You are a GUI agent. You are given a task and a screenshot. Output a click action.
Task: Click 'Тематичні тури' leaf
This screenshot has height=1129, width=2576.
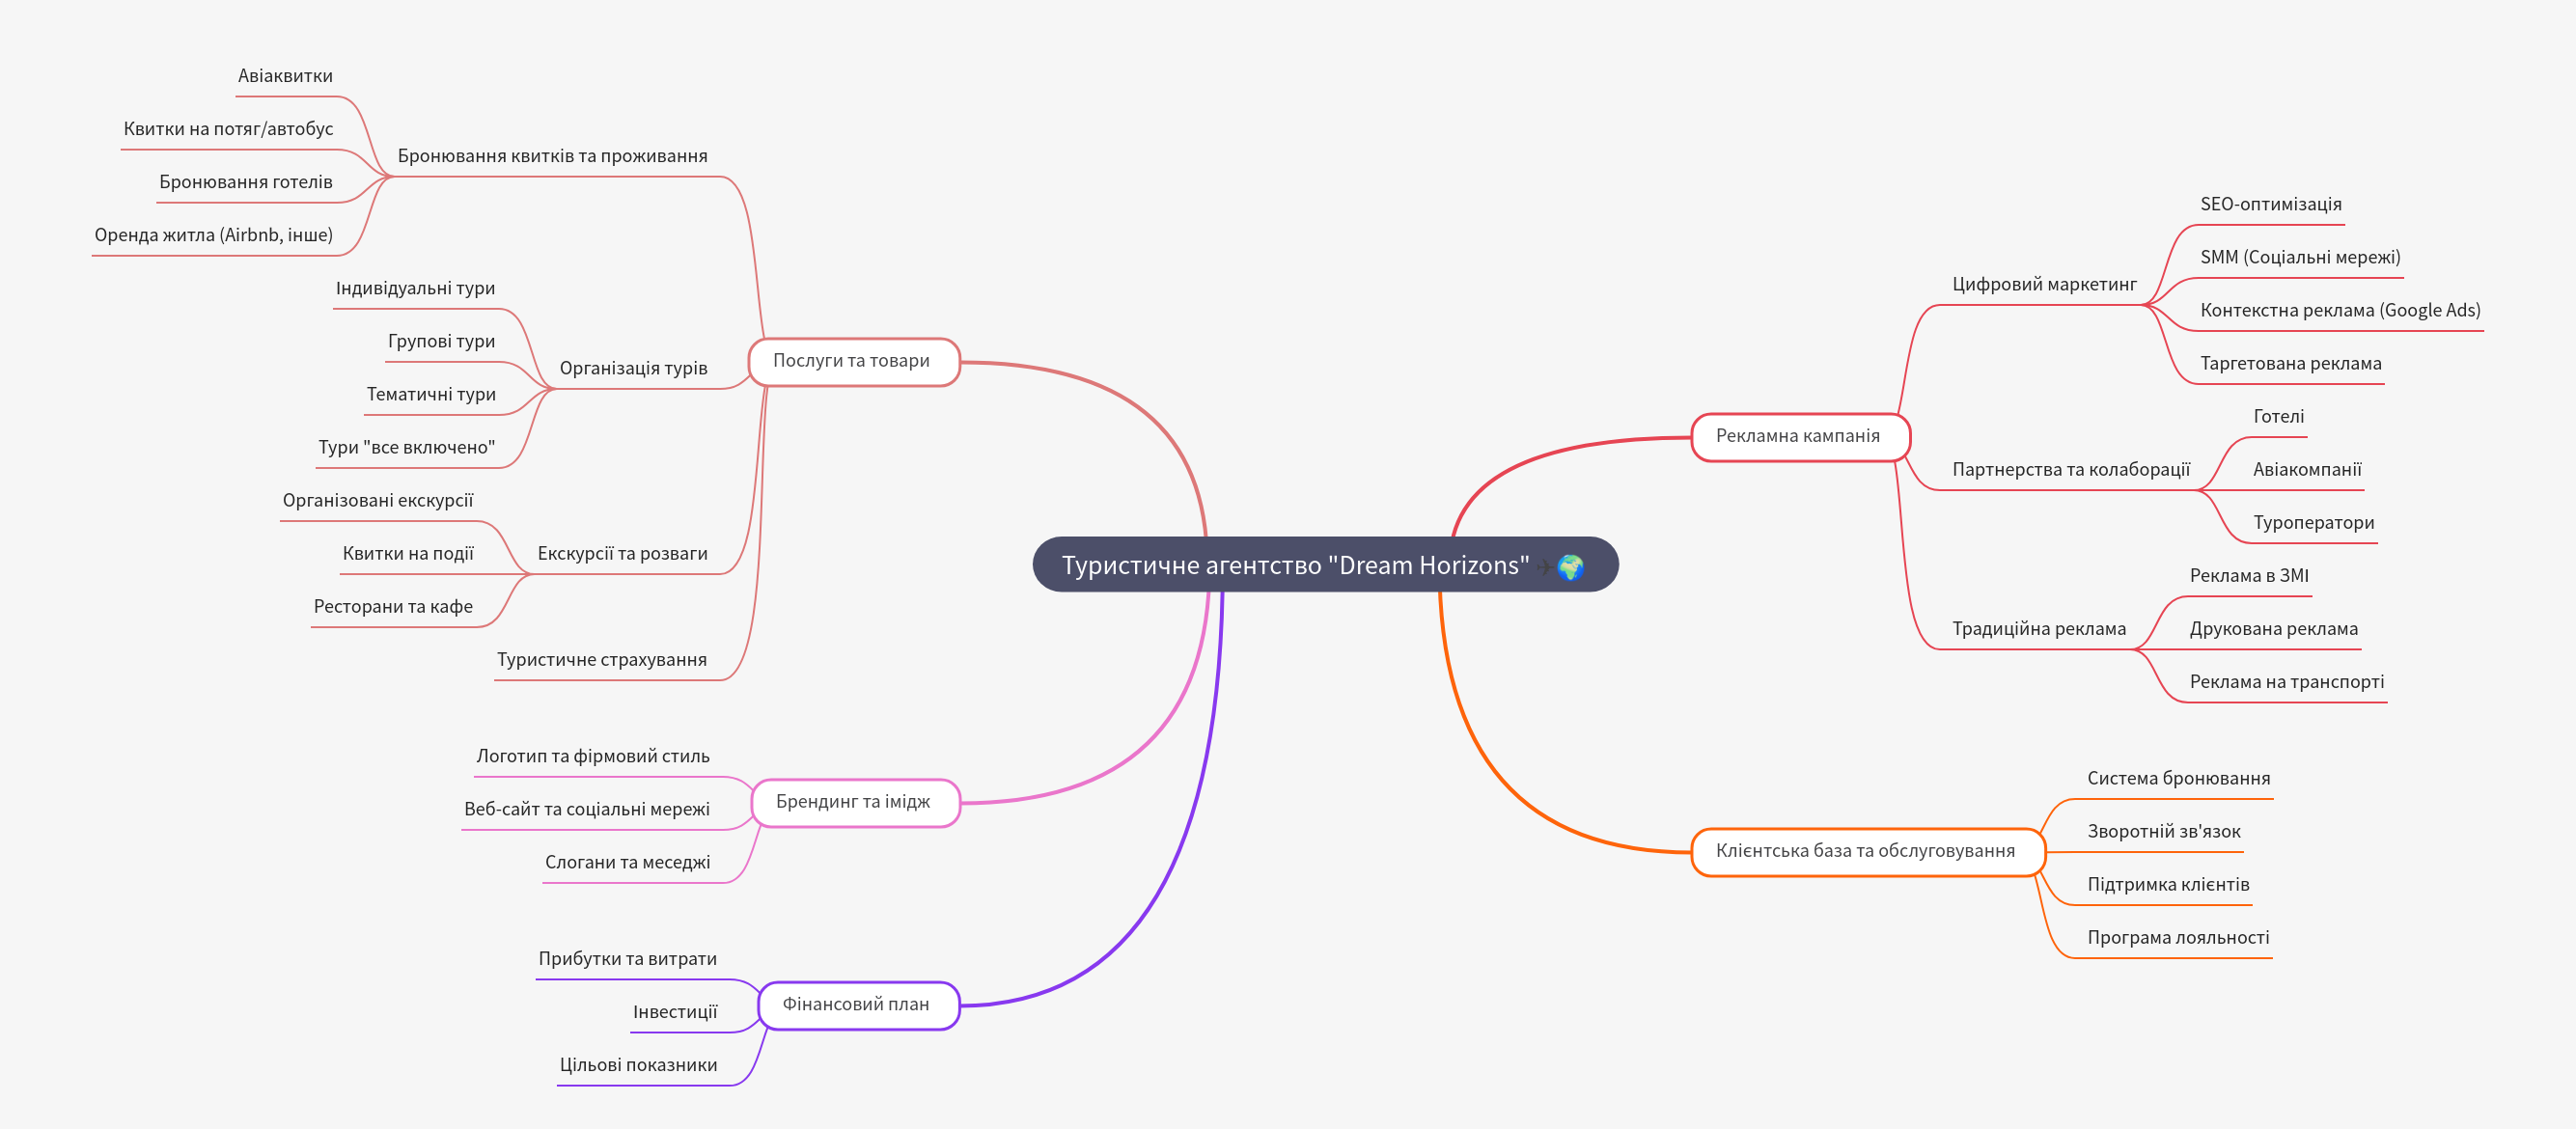[x=431, y=394]
